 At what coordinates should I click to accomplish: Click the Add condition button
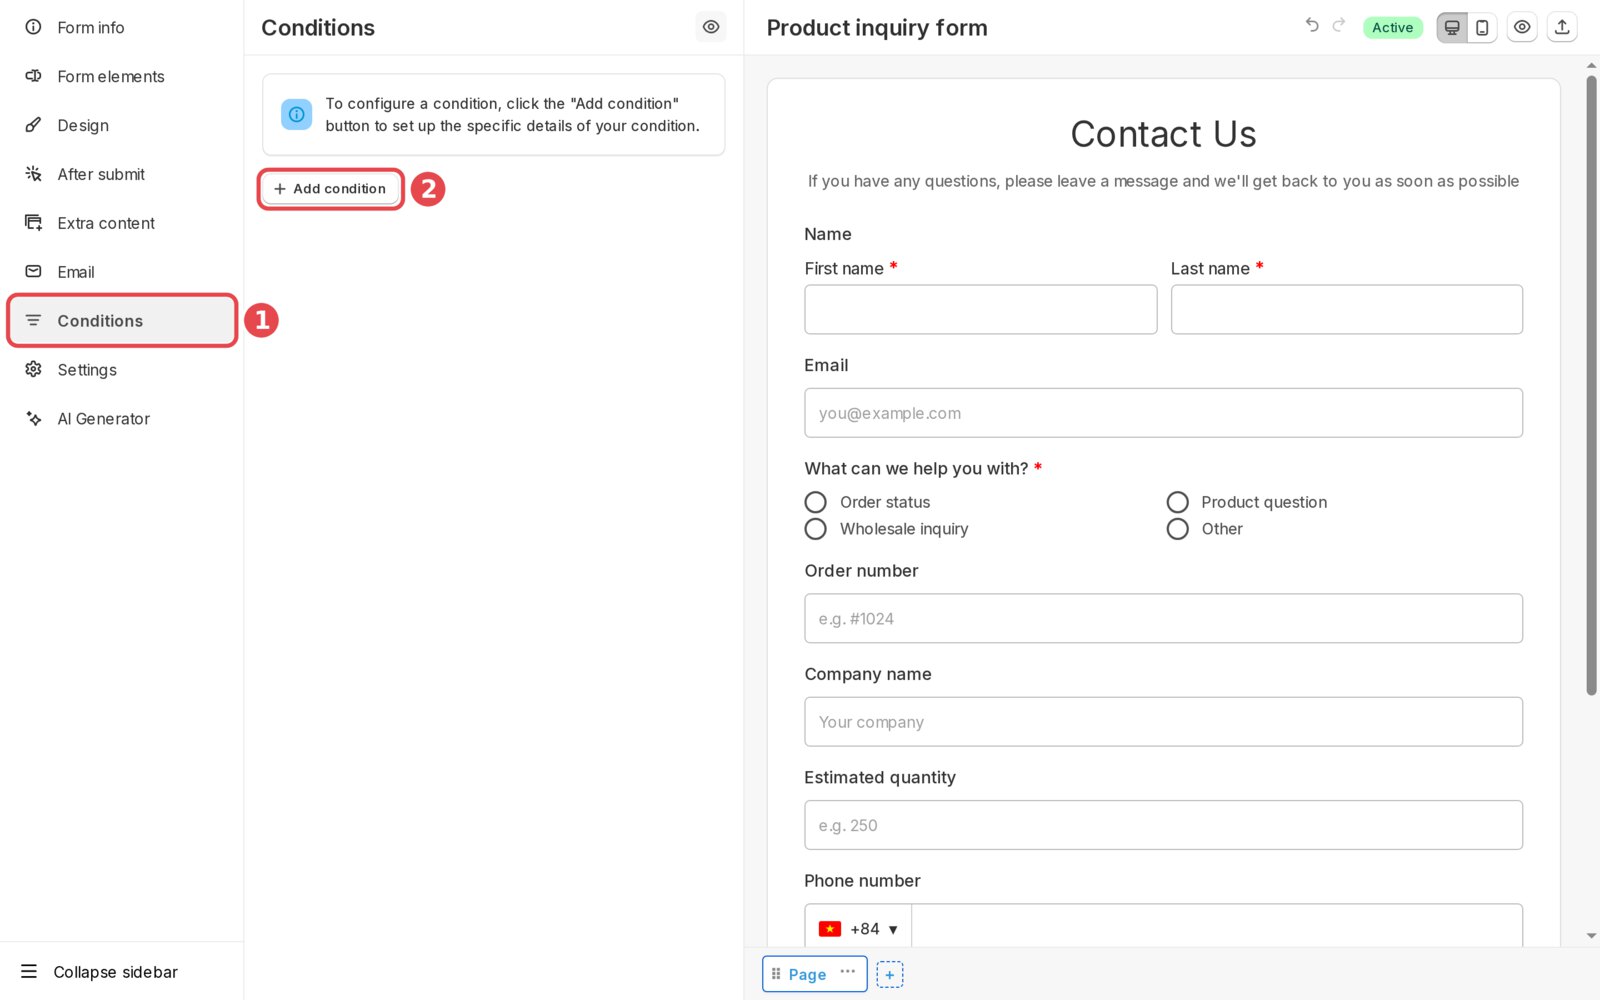[330, 189]
